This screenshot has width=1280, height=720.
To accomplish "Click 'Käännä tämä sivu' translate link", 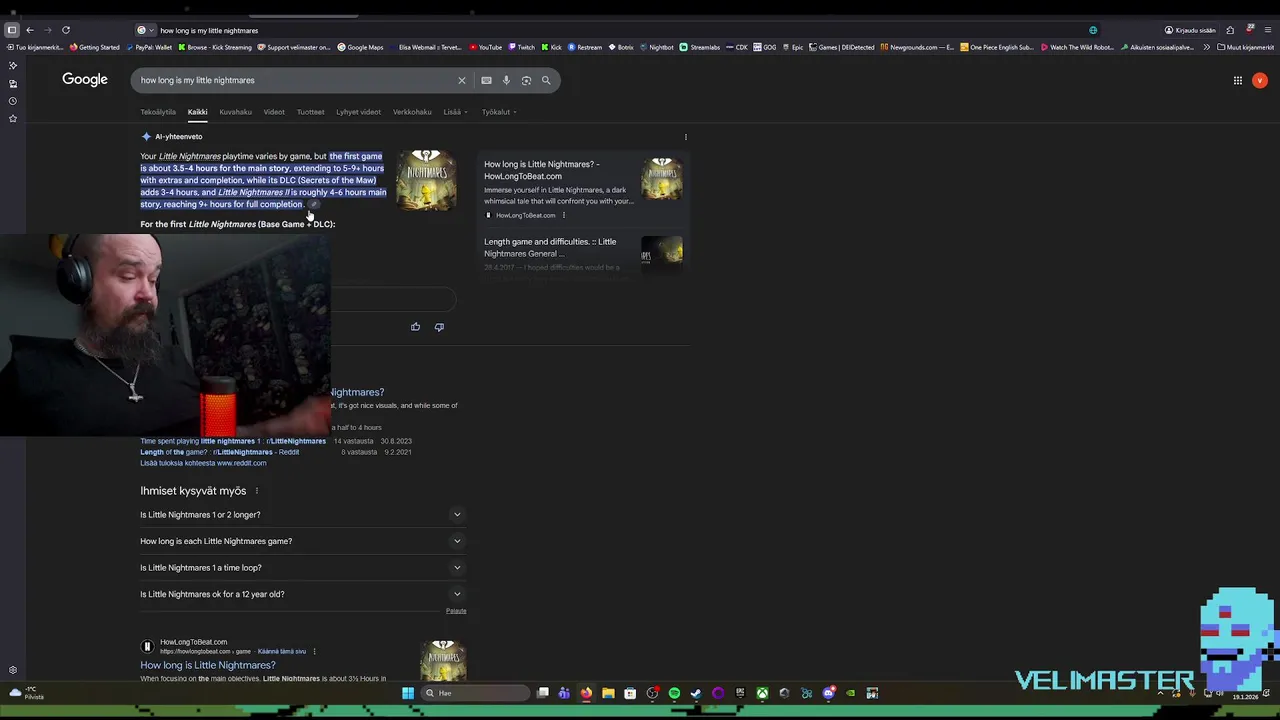I will click(x=281, y=651).
